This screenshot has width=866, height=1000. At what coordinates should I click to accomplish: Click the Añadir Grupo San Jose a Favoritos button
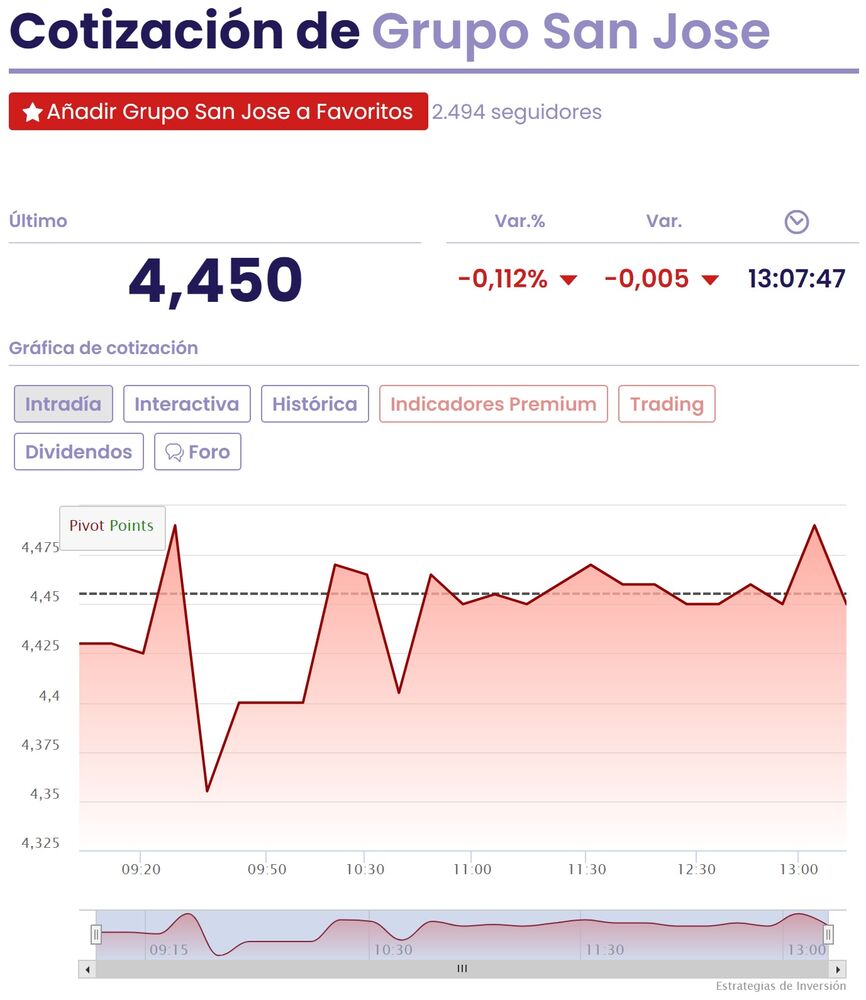(218, 112)
